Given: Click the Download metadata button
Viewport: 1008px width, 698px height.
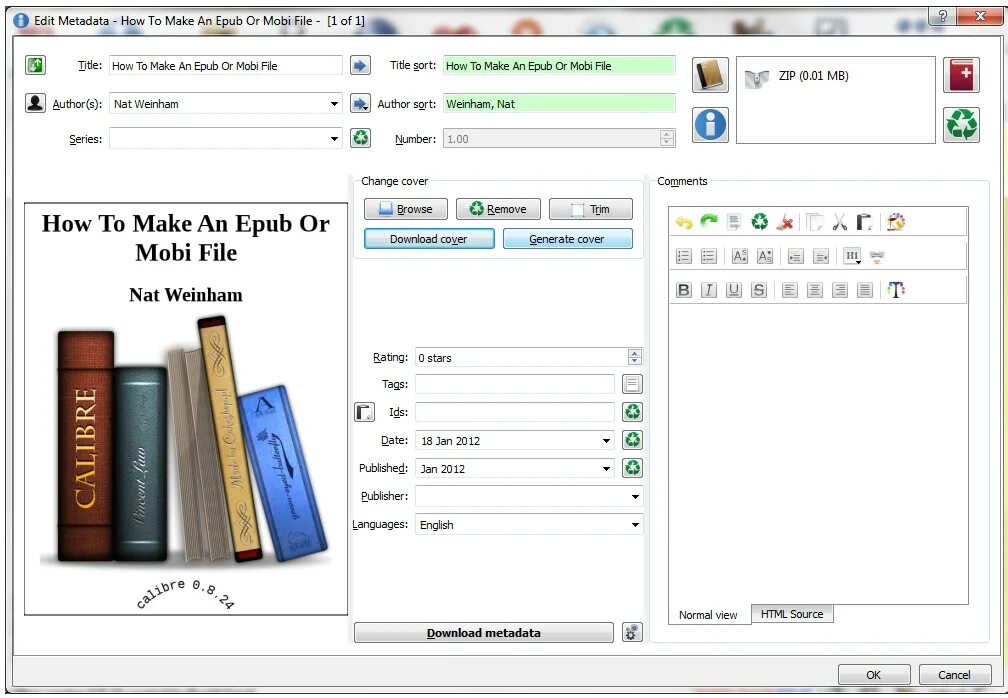Looking at the screenshot, I should point(483,632).
